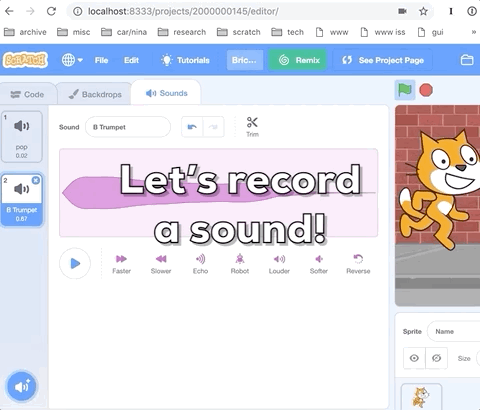The height and width of the screenshot is (410, 480).
Task: Bookmark this page with the star
Action: point(423,11)
